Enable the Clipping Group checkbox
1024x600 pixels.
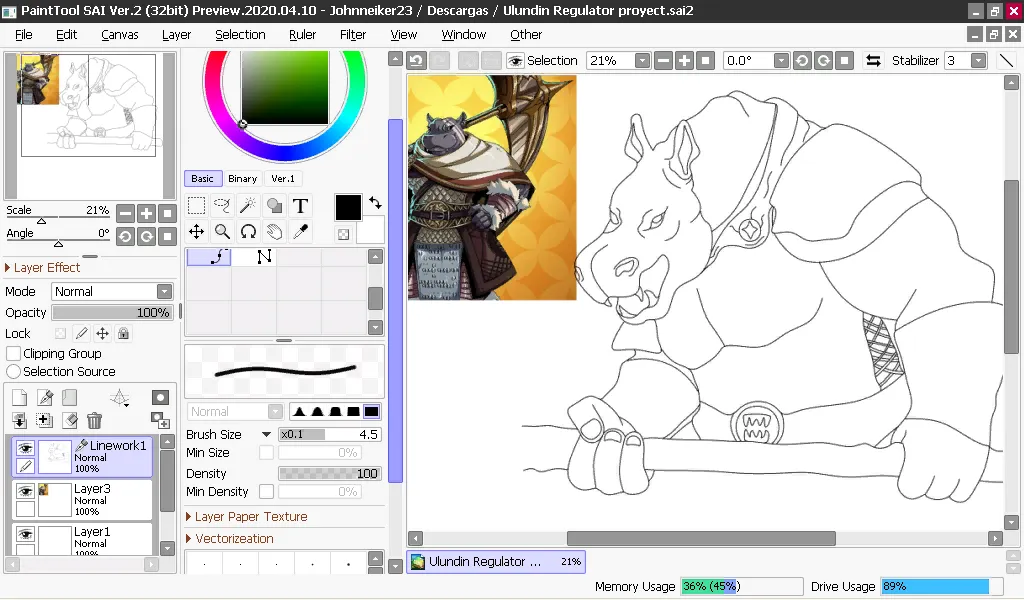point(13,353)
